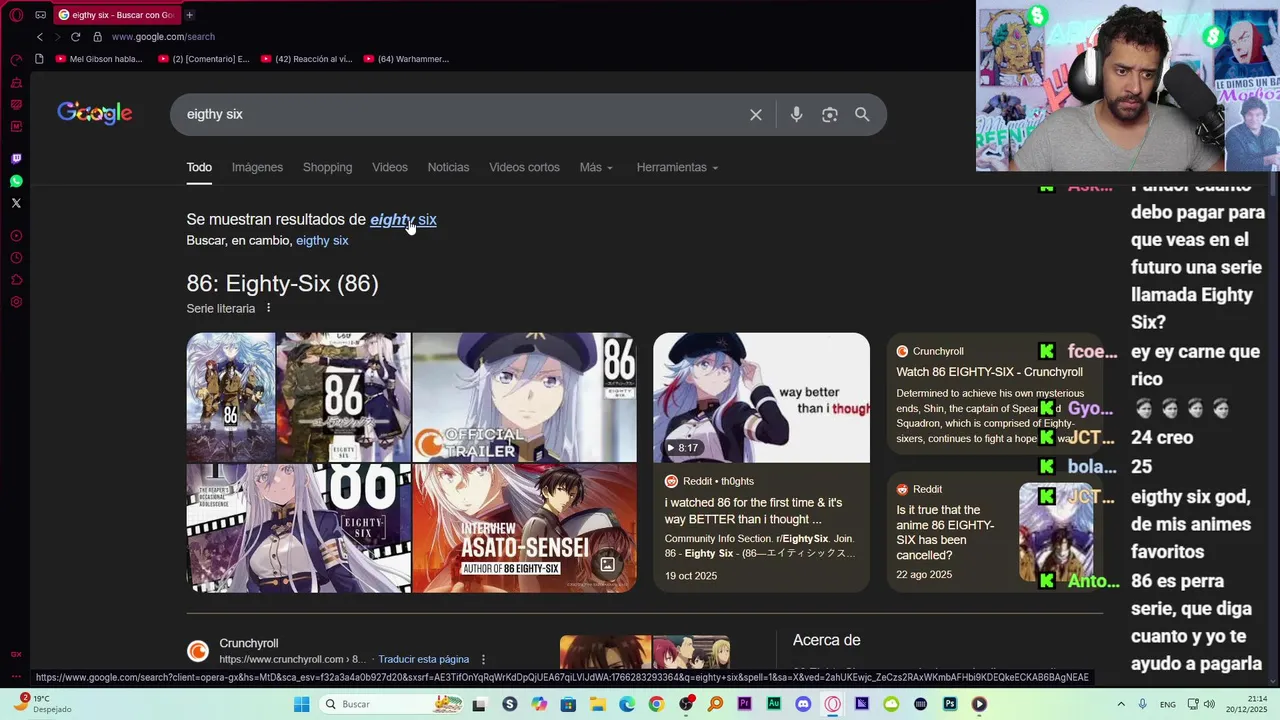The image size is (1280, 720).
Task: Open the '(64) Warhammer...' bookmark
Action: click(x=407, y=59)
